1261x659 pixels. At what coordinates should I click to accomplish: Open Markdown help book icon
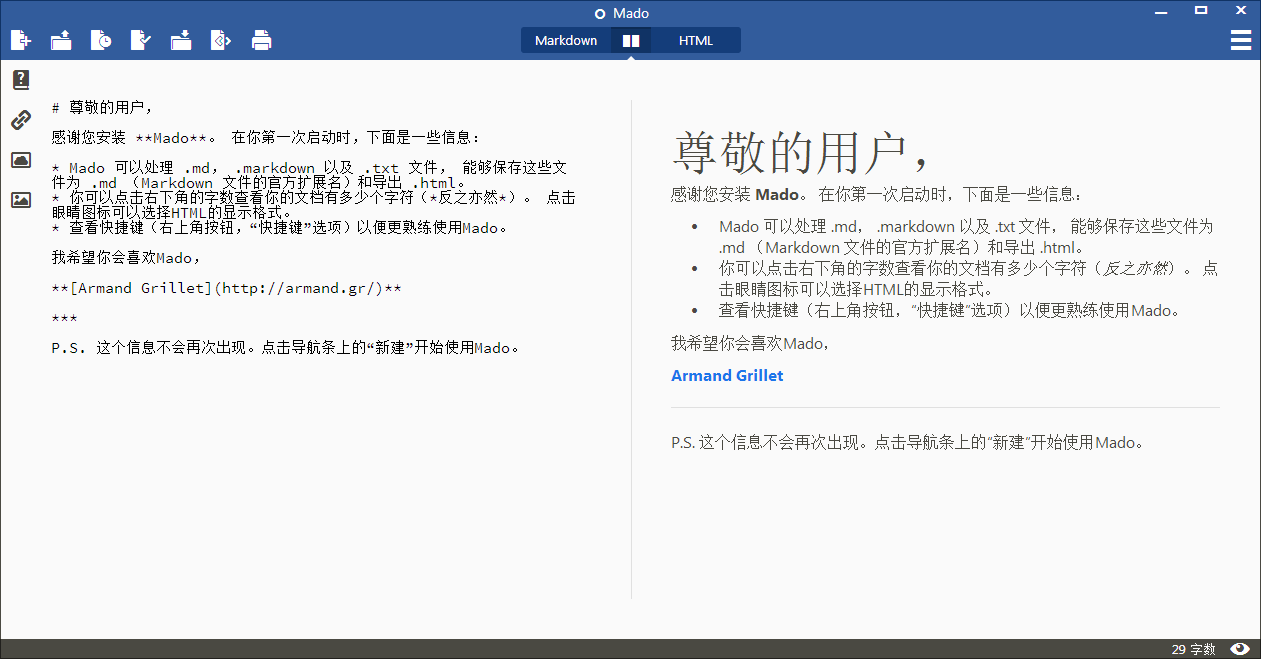tap(20, 80)
